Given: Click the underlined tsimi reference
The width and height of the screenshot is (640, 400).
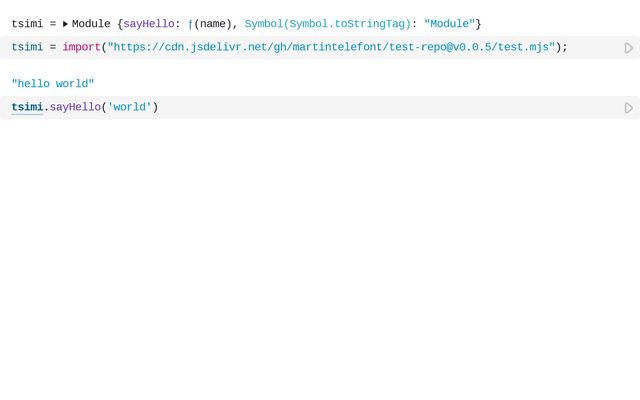Looking at the screenshot, I should point(27,107).
